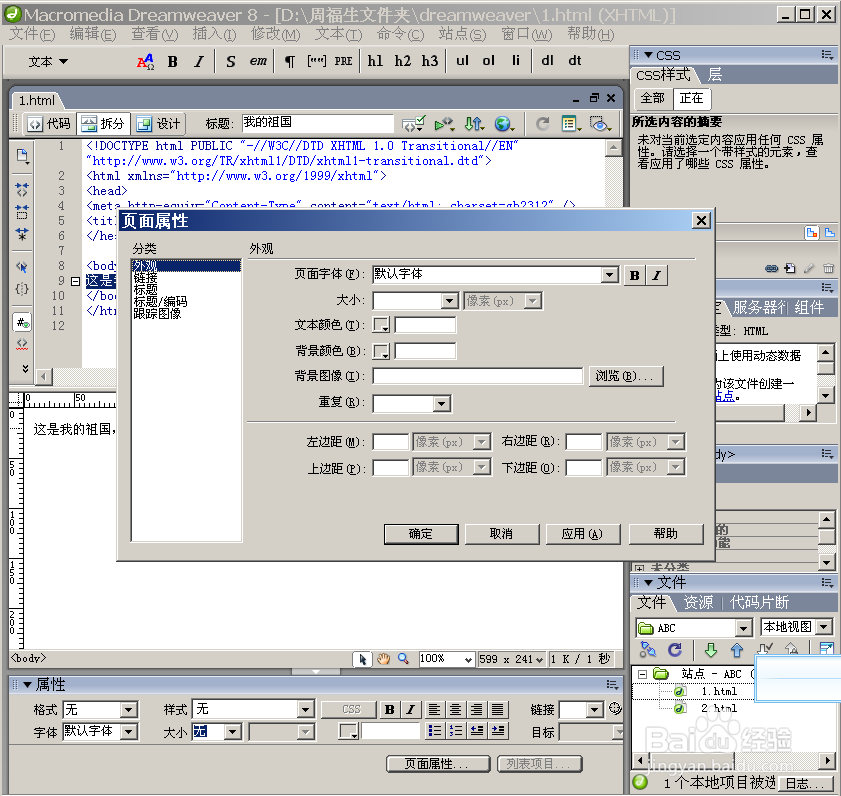Click the PRE preformatted text icon
The image size is (841, 796).
click(x=343, y=62)
